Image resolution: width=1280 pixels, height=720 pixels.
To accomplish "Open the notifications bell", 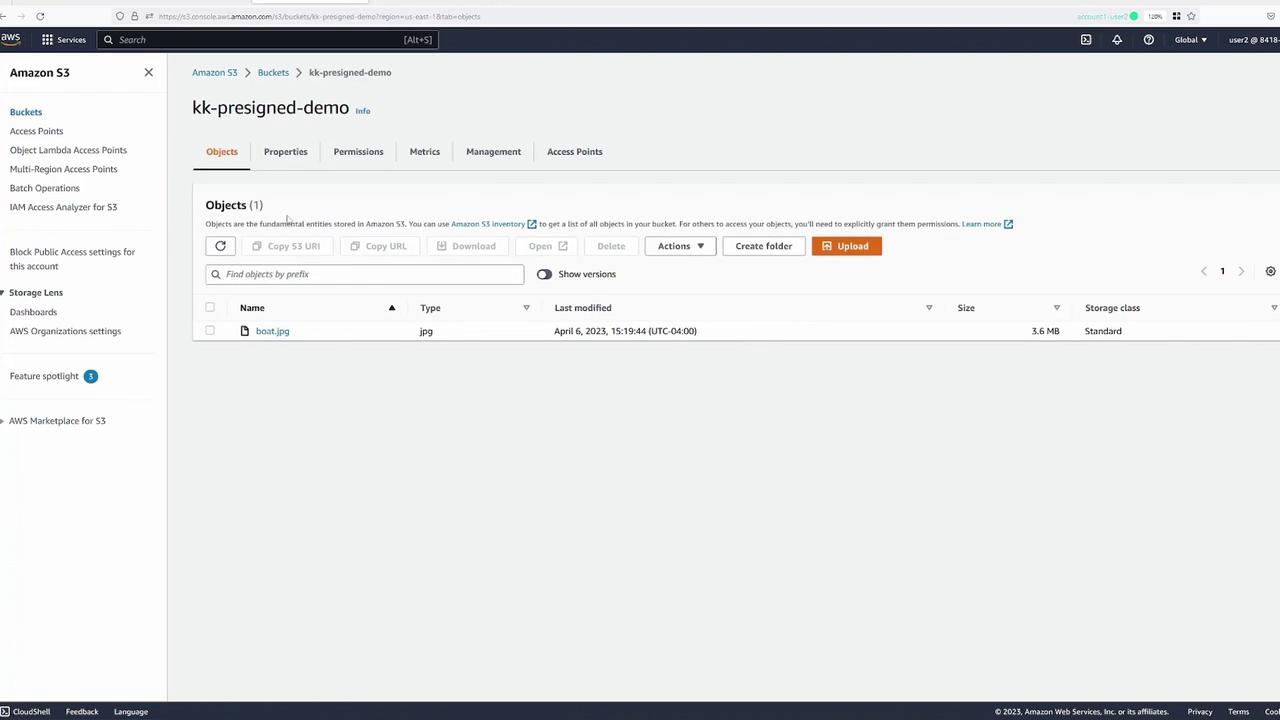I will (1117, 40).
